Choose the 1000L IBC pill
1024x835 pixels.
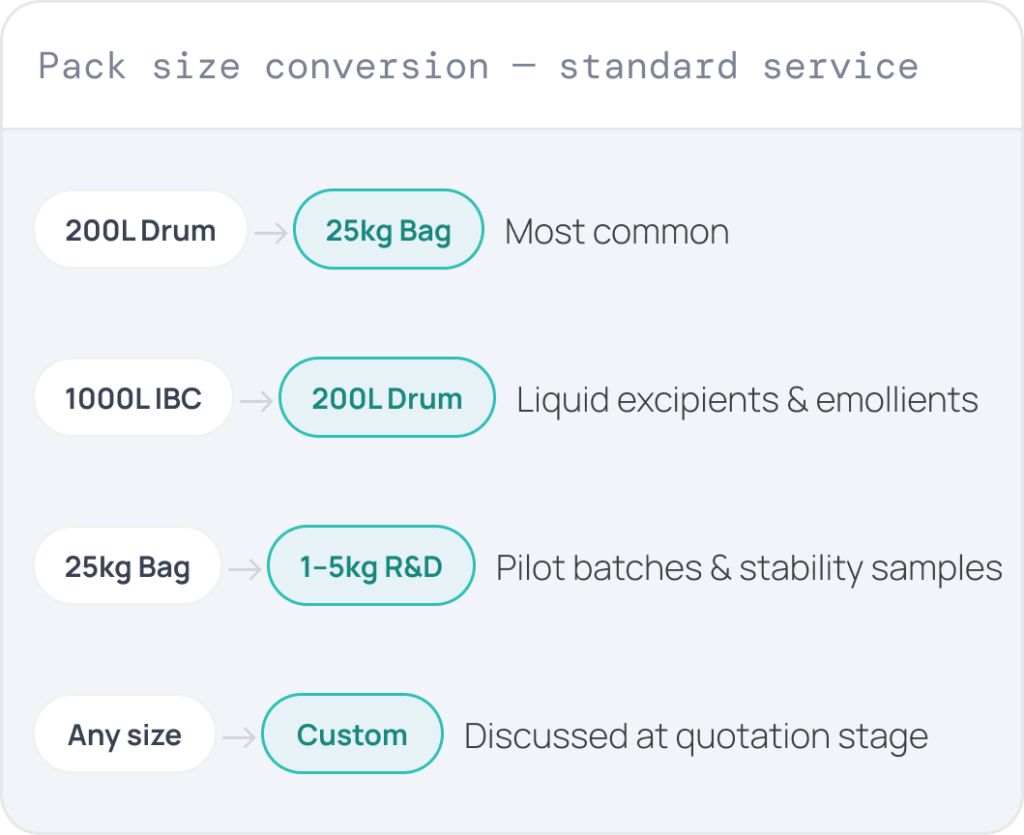coord(133,398)
